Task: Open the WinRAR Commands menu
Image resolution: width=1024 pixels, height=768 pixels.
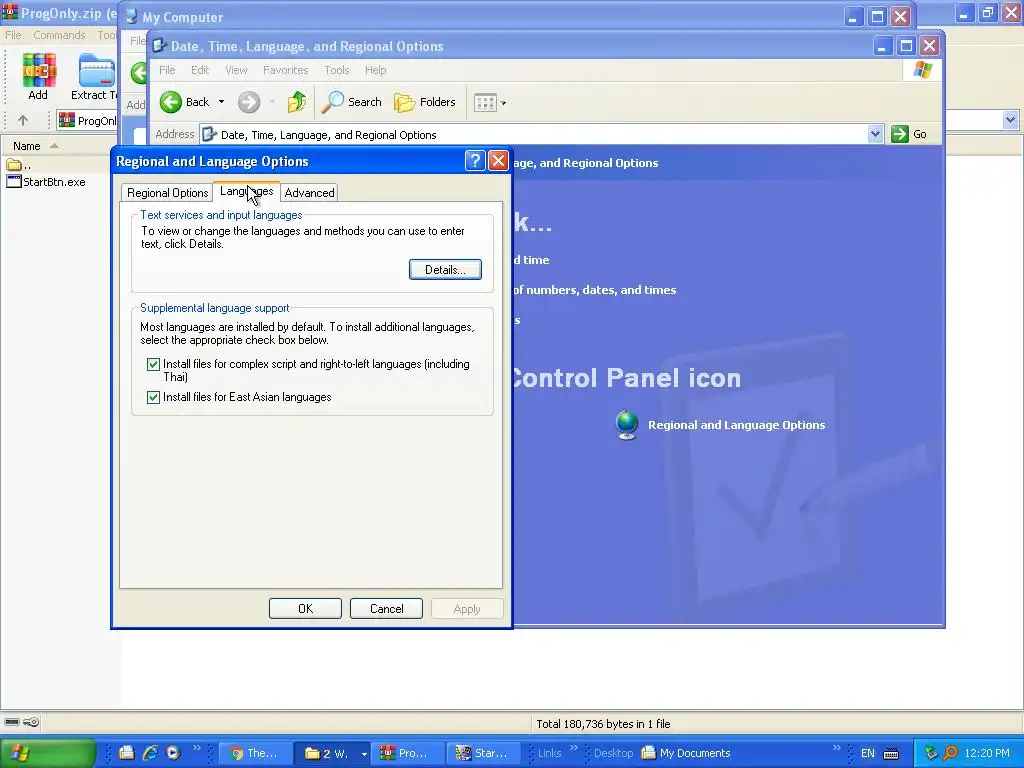Action: pos(59,35)
